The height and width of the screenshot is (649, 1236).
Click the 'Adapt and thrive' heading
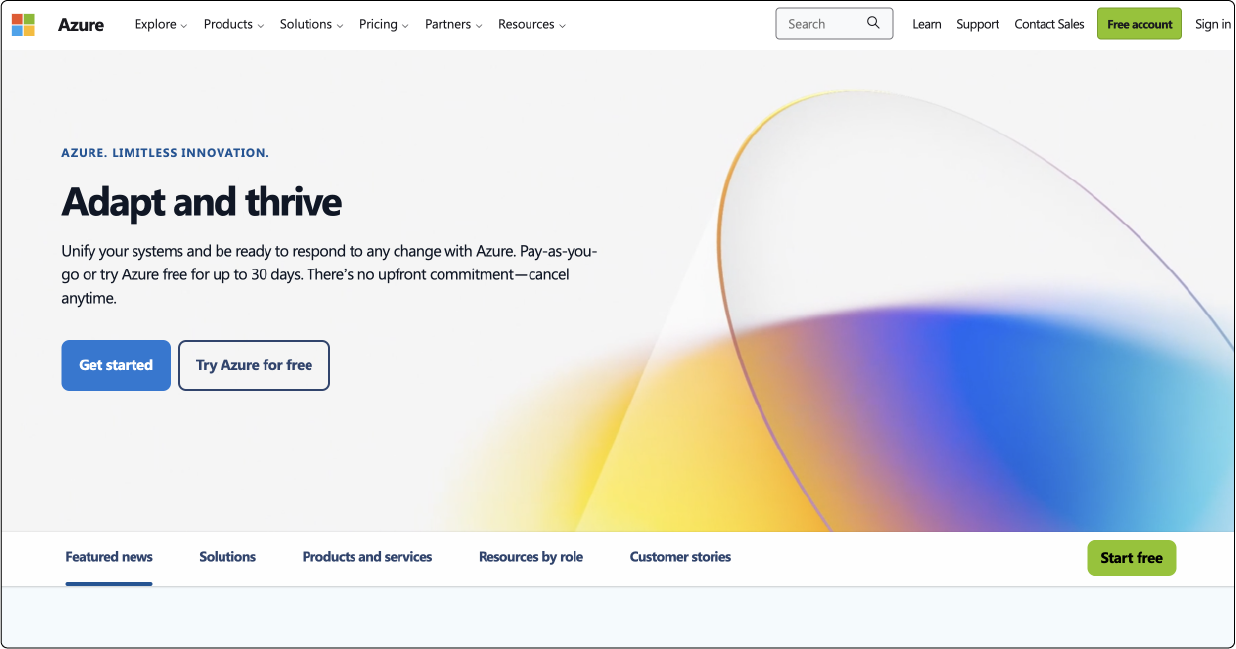(202, 202)
